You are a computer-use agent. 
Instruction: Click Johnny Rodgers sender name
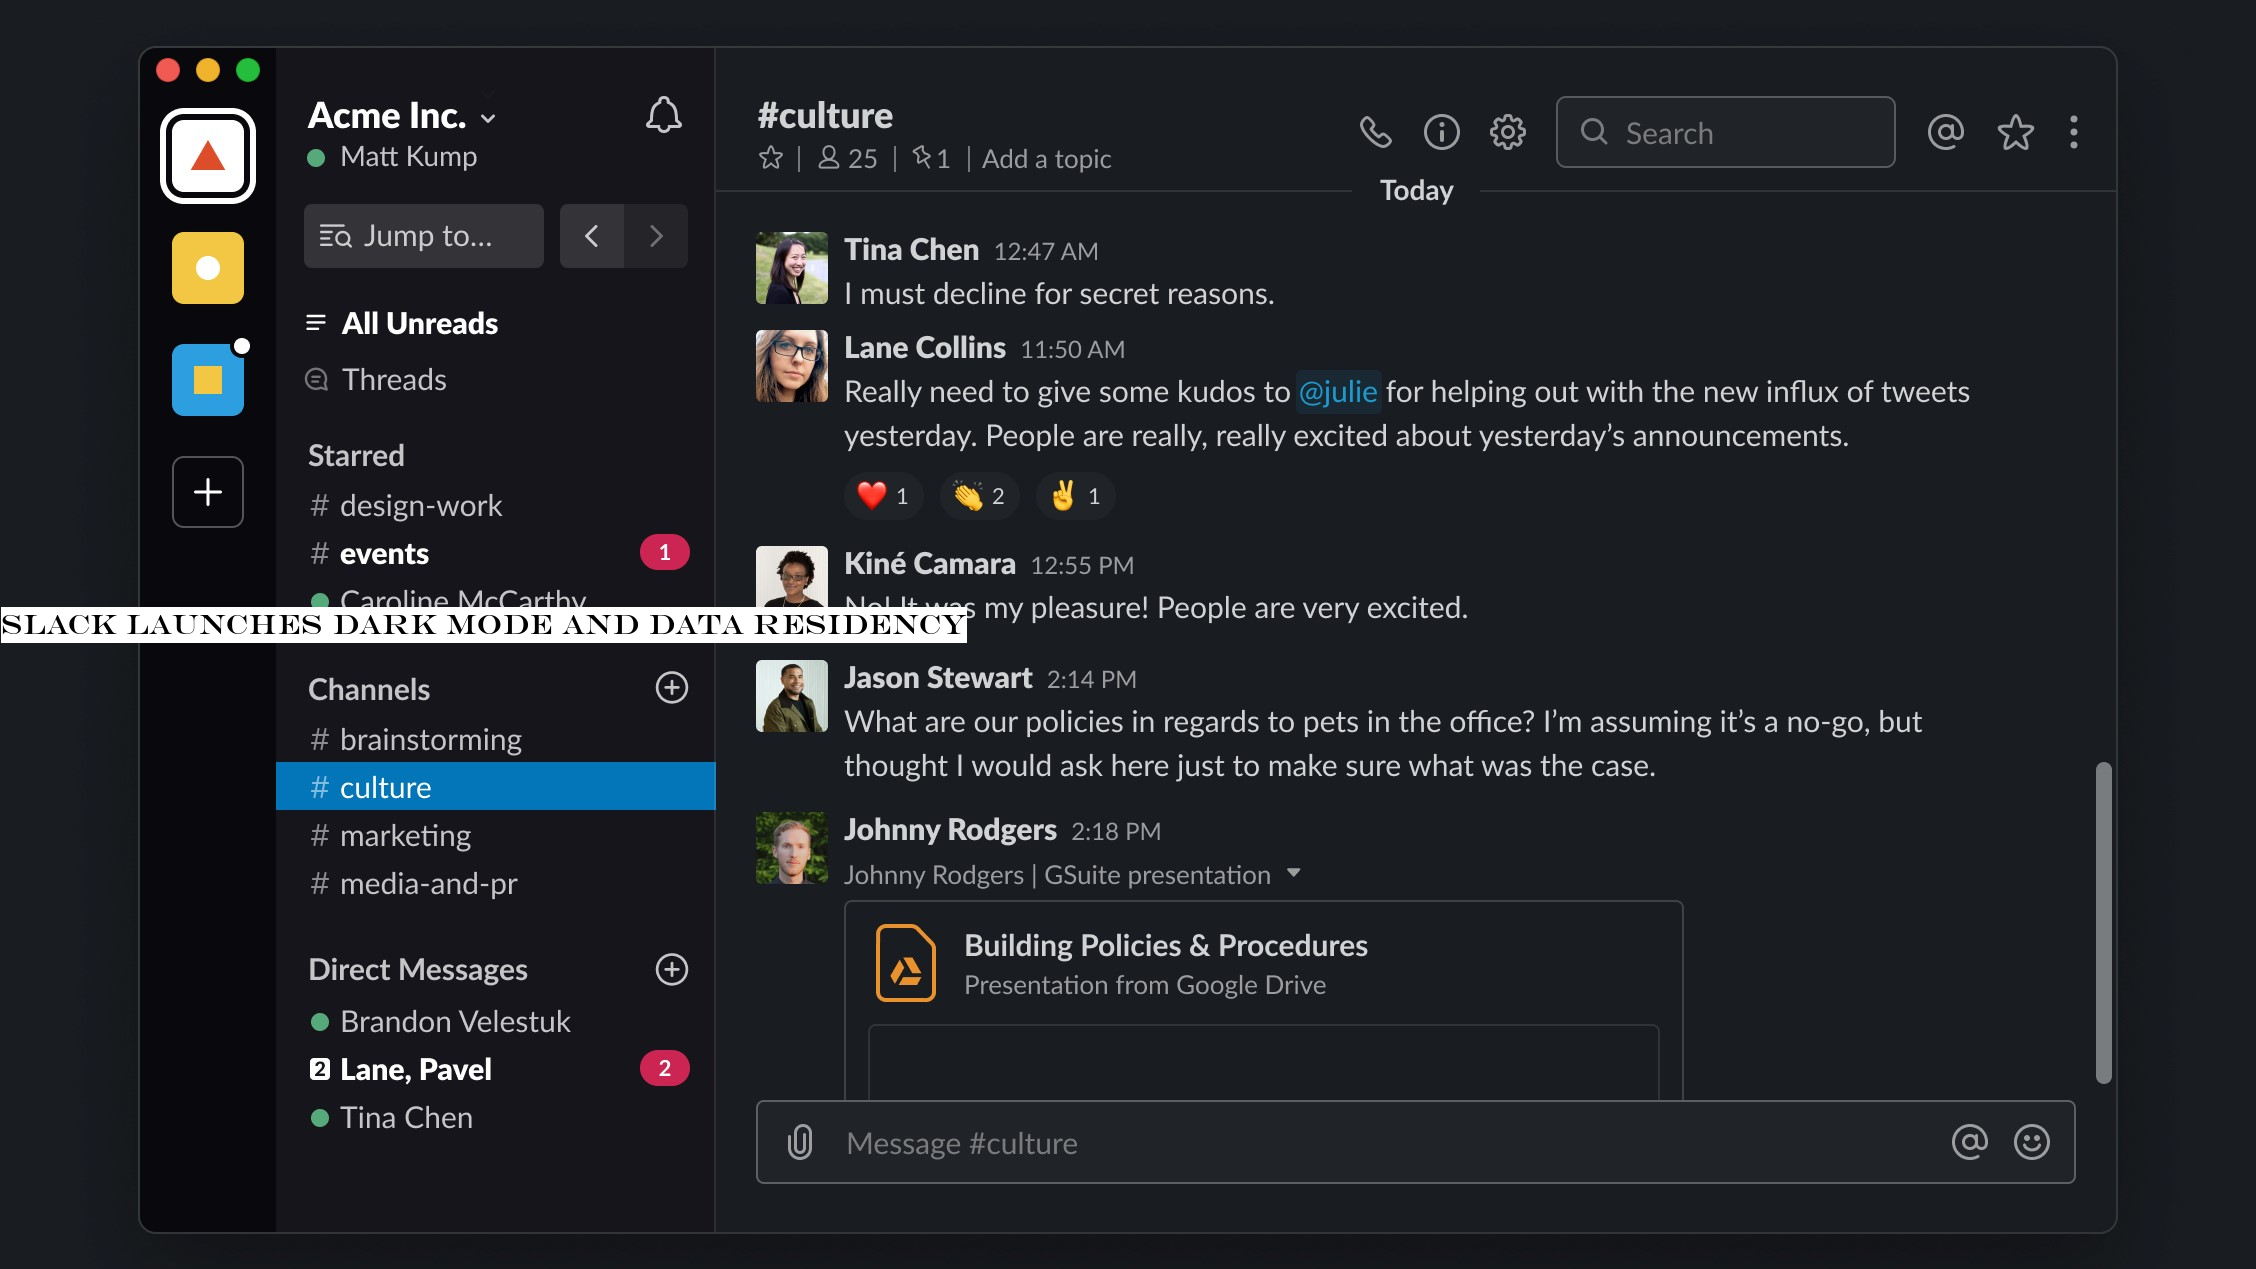coord(950,829)
